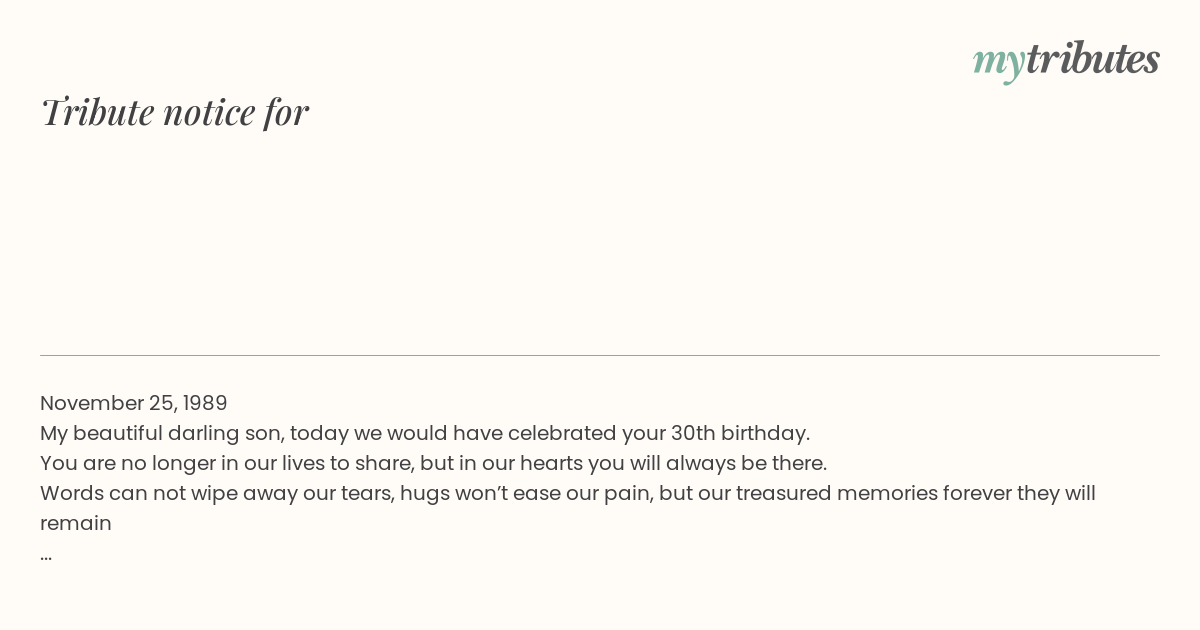Click the word "Tribute" in the heading
Viewport: 1200px width, 630px height.
tap(97, 112)
